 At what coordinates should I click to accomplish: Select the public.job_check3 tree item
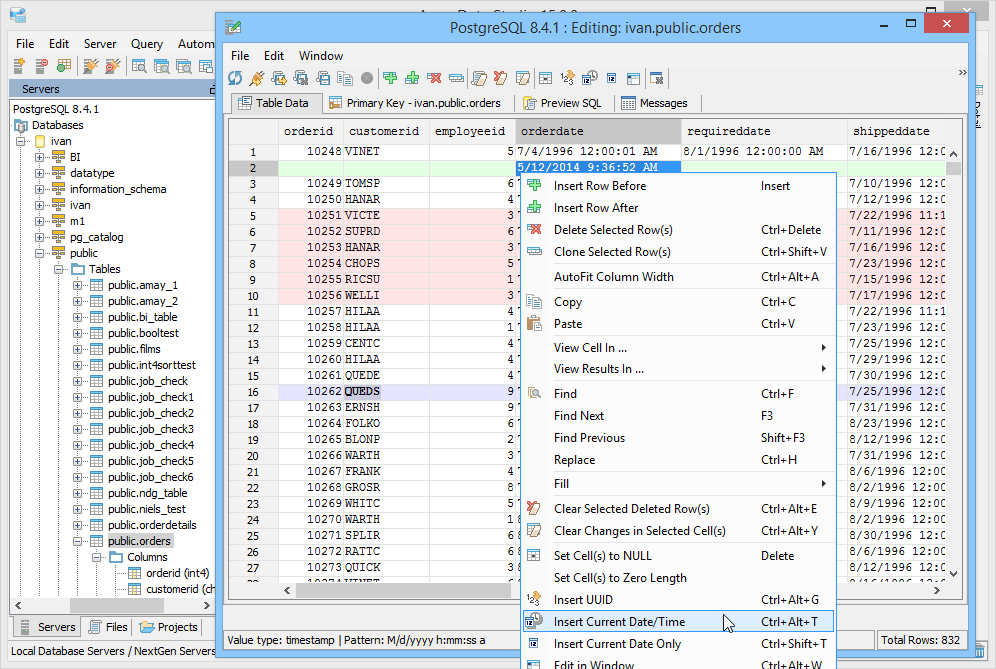pos(151,429)
